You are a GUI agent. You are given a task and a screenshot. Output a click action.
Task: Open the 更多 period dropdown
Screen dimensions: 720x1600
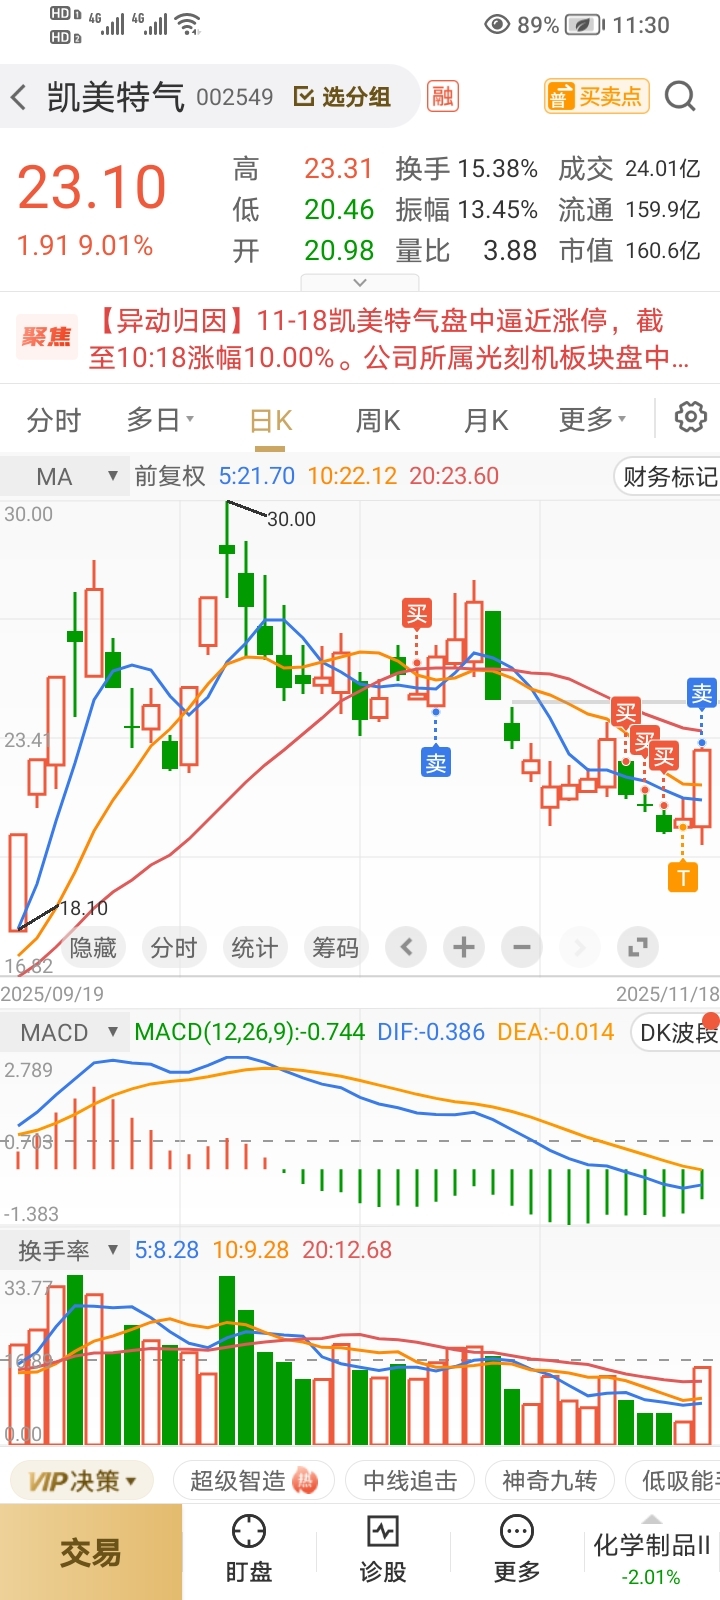[x=592, y=419]
